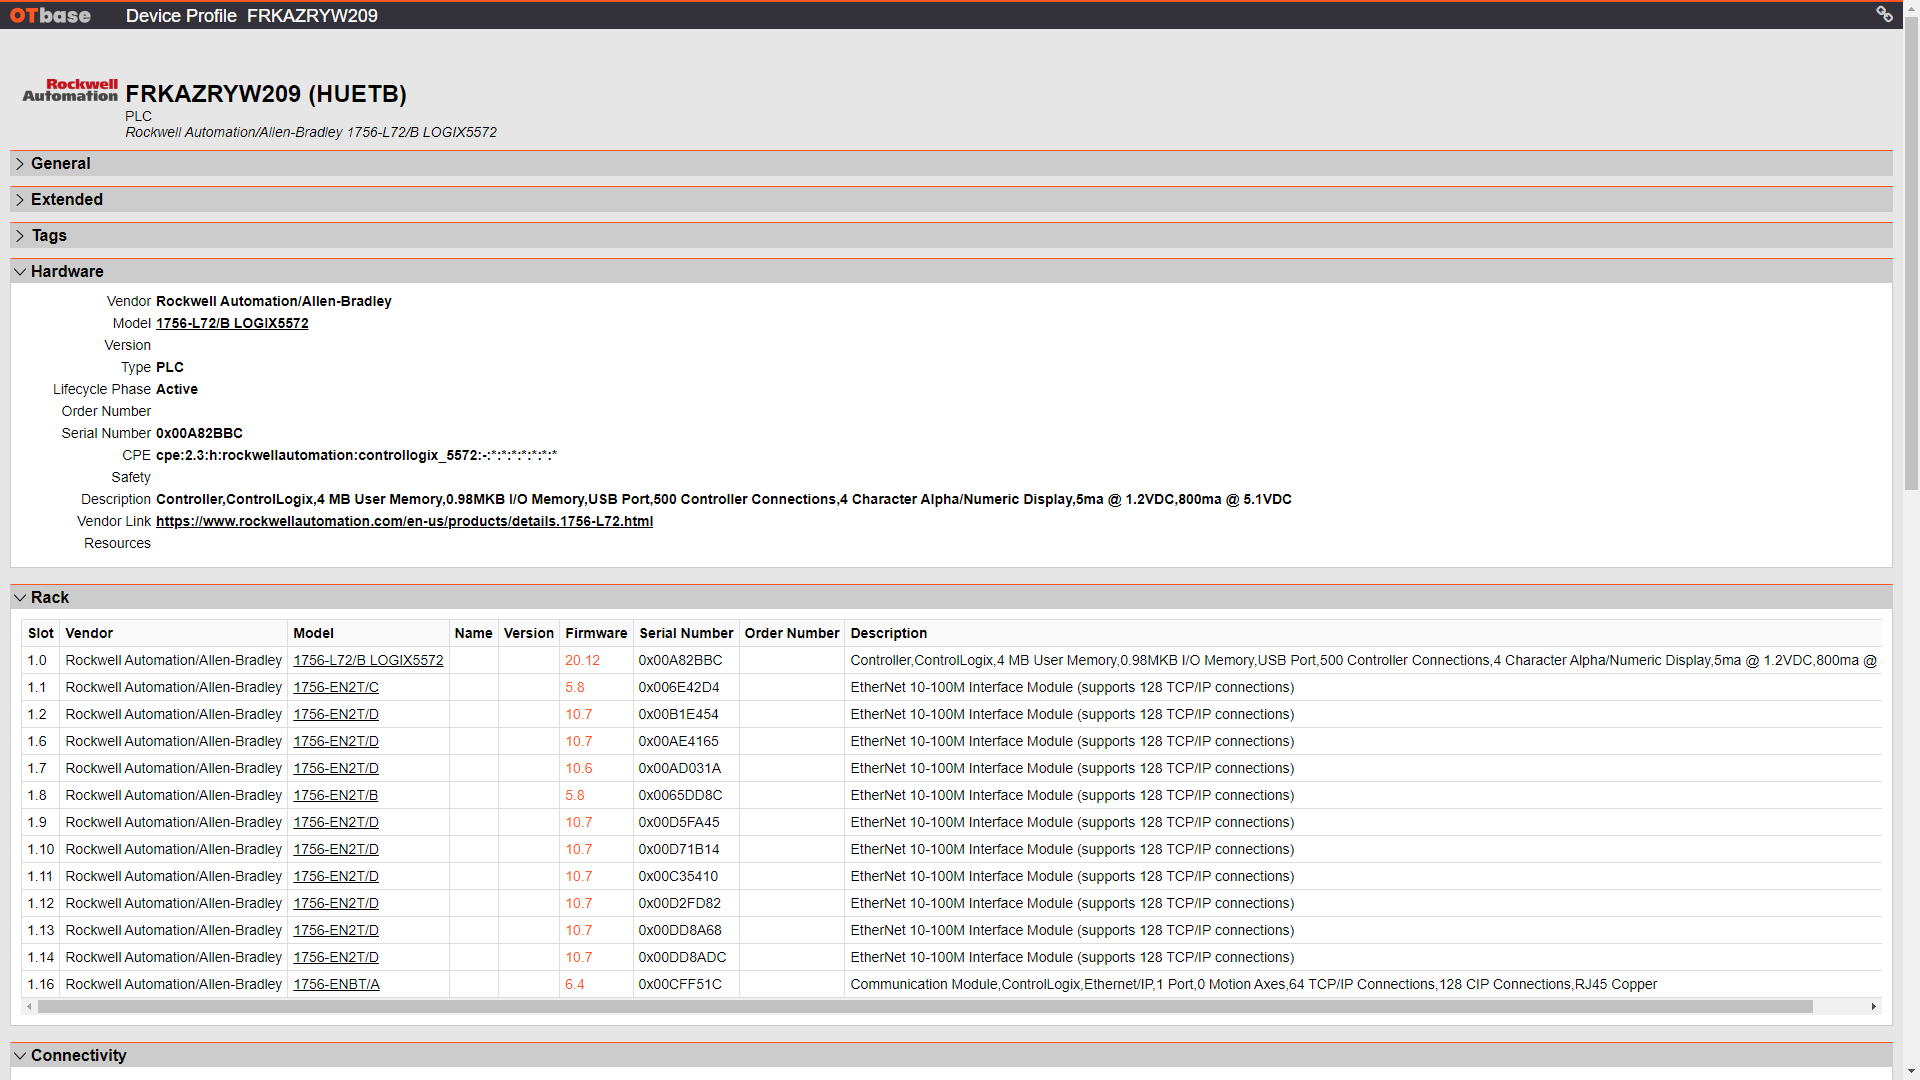This screenshot has width=1920, height=1080.
Task: Select serial number 0x00DD8A68
Action: (x=680, y=930)
